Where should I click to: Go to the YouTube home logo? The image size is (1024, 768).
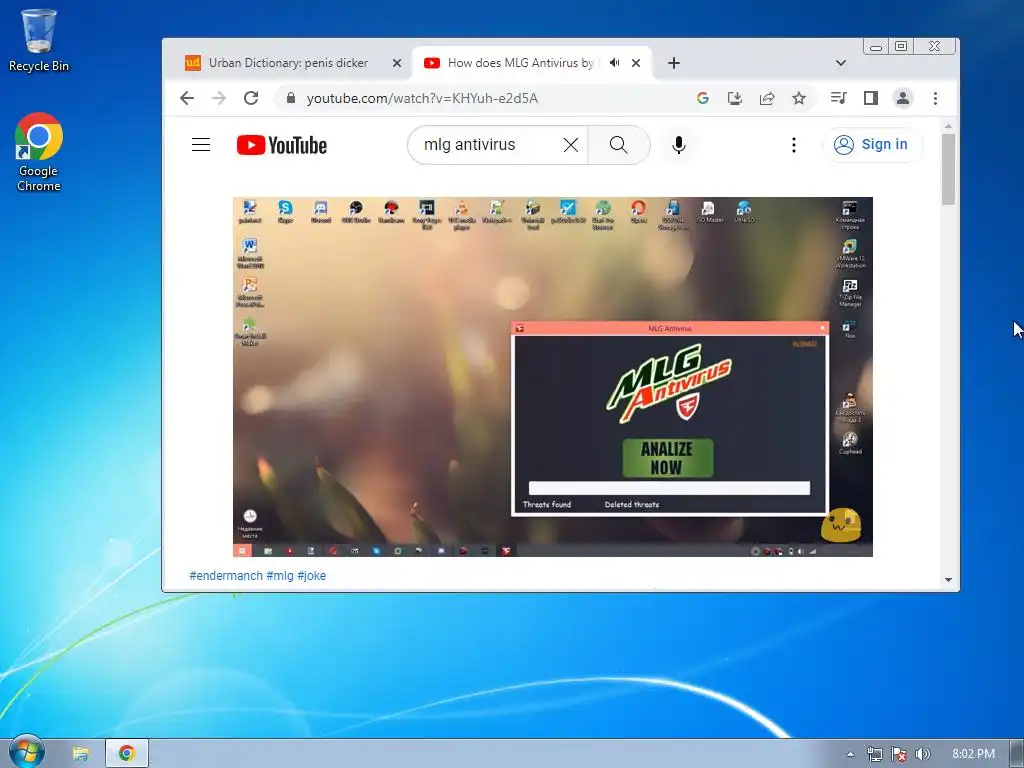[281, 145]
